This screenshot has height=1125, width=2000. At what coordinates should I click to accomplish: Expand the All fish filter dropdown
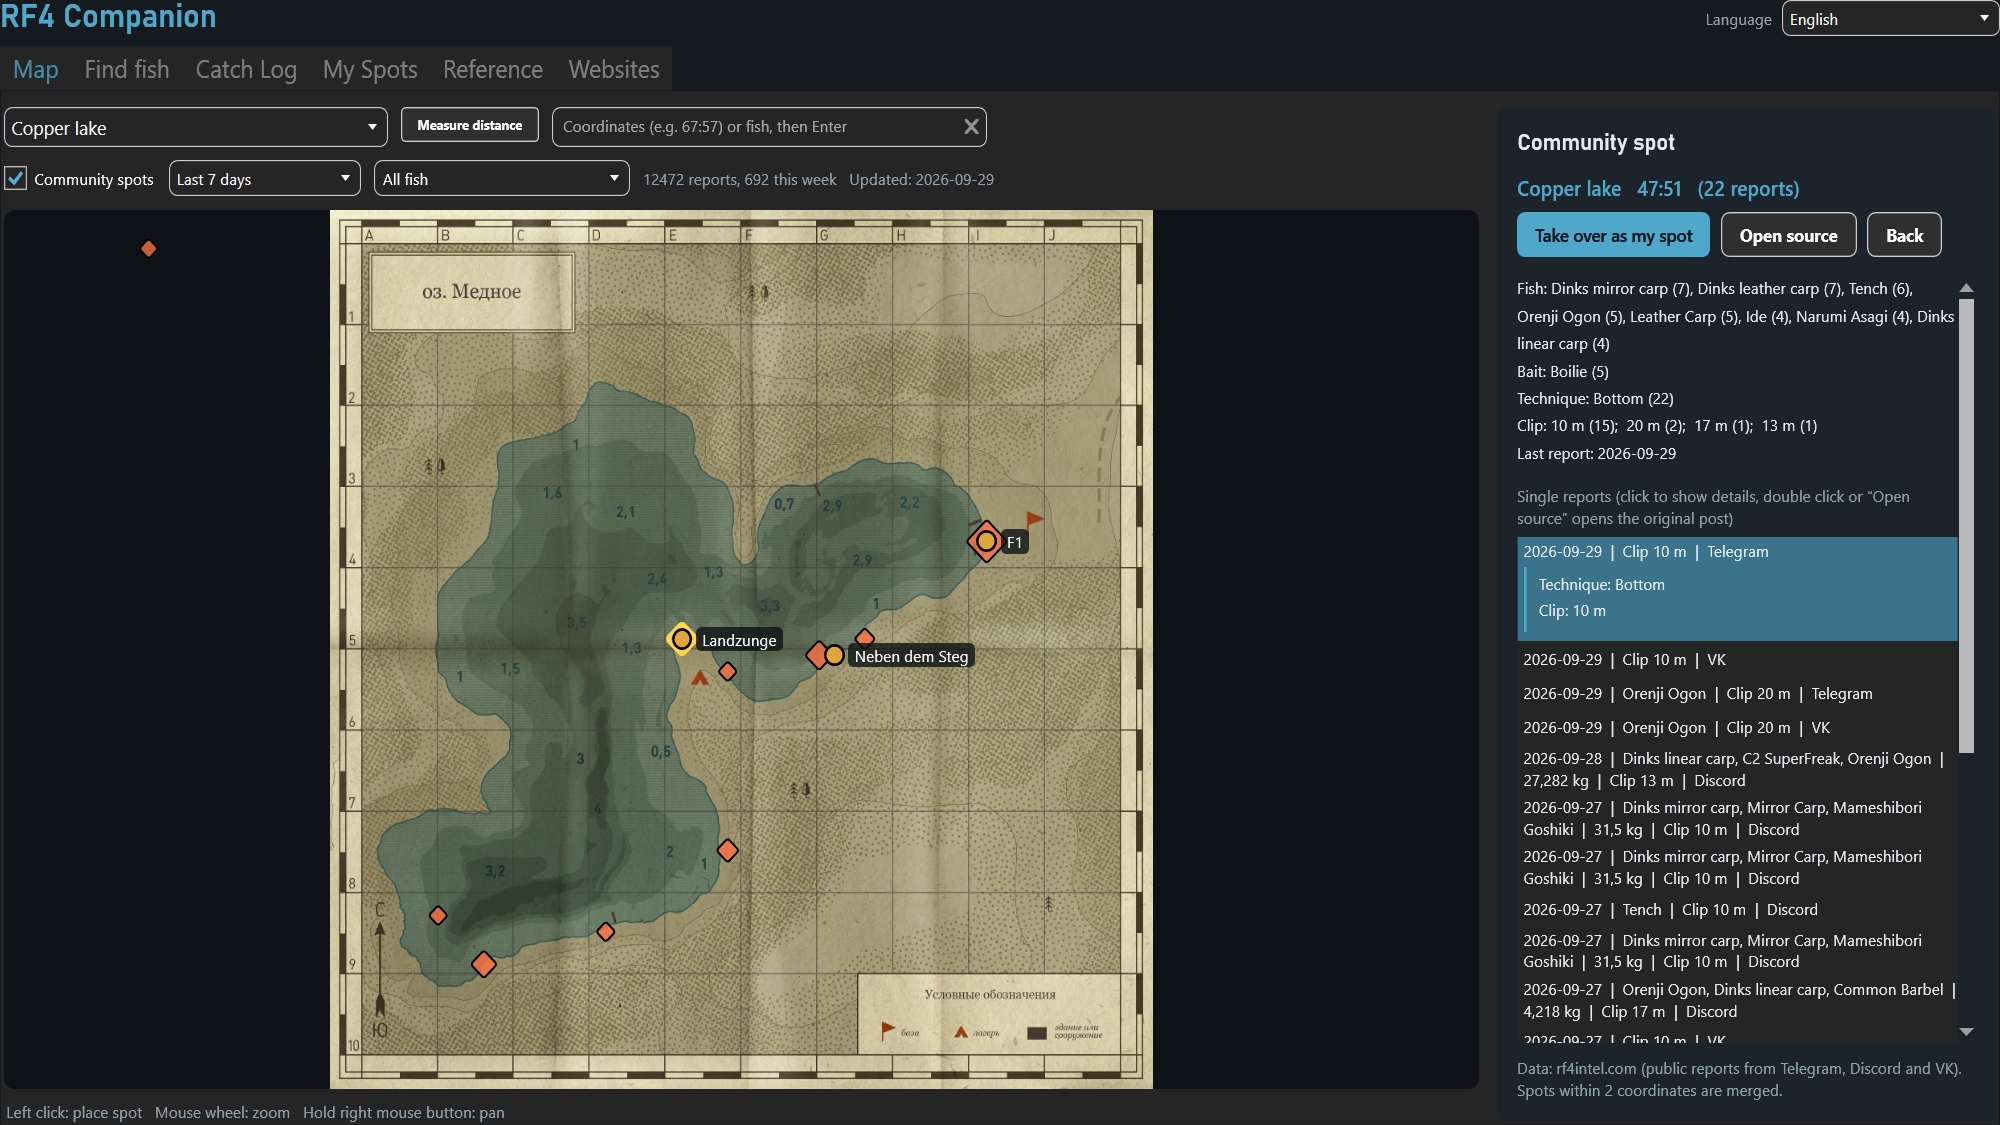pyautogui.click(x=501, y=179)
